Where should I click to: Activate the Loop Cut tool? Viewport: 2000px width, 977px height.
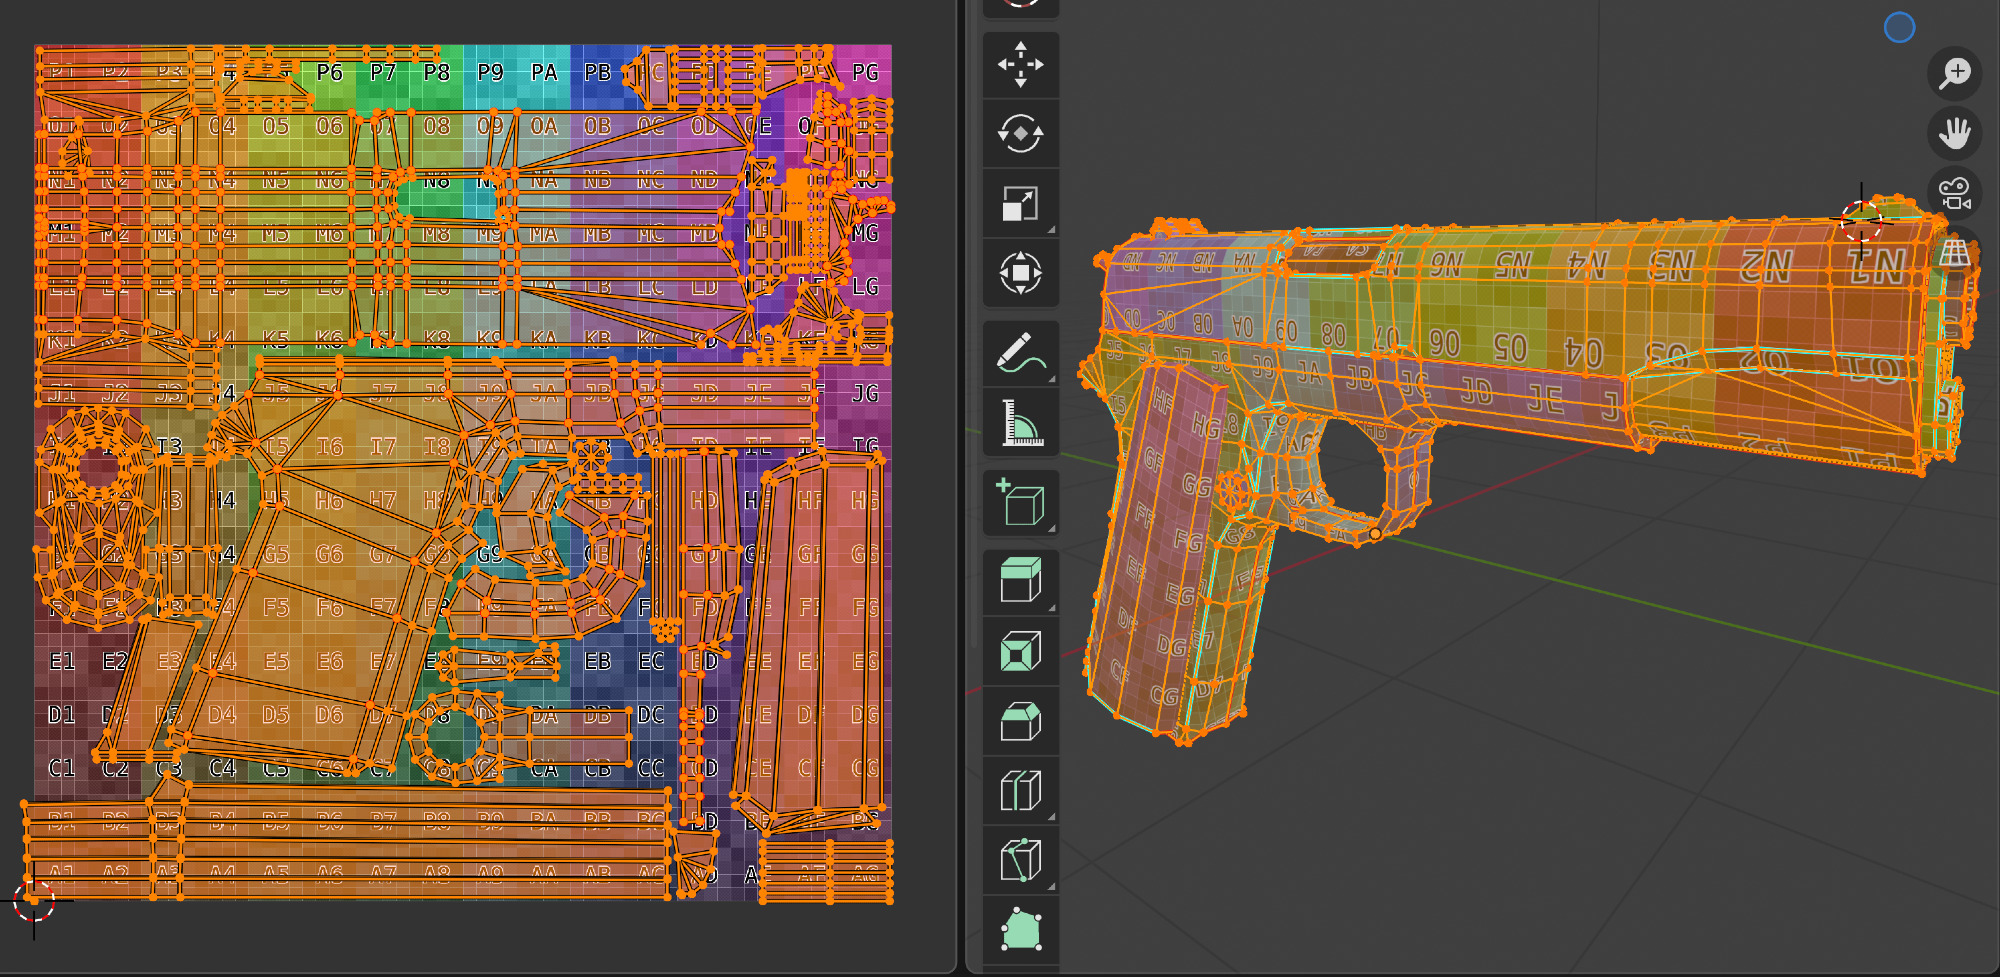1020,791
